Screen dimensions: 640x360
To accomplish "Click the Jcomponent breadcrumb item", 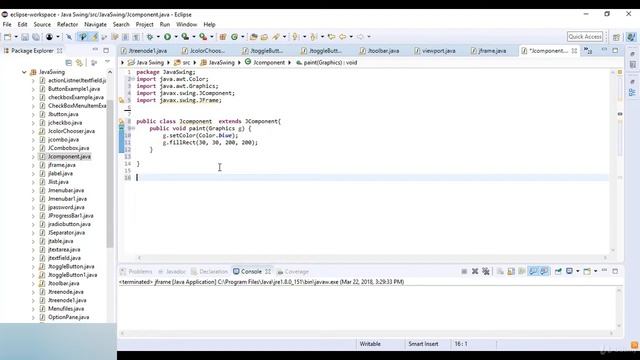I will point(265,62).
